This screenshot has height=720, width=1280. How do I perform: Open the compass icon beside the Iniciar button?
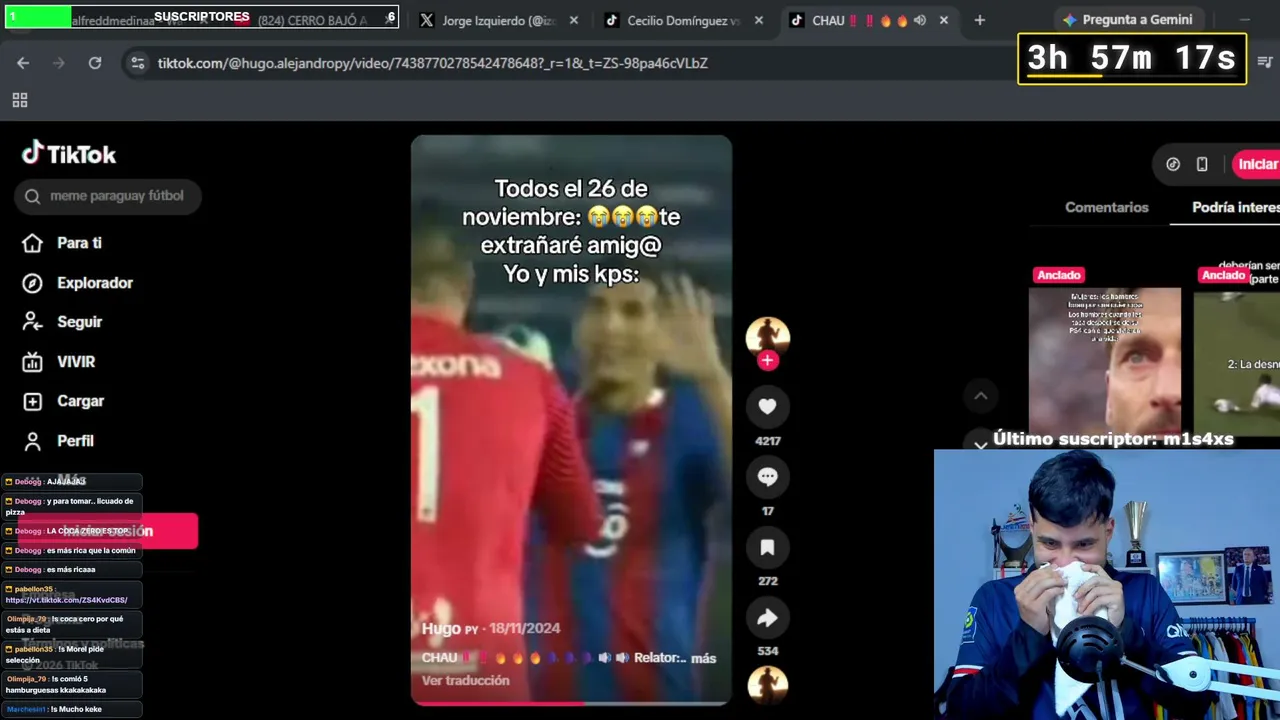coord(1173,164)
